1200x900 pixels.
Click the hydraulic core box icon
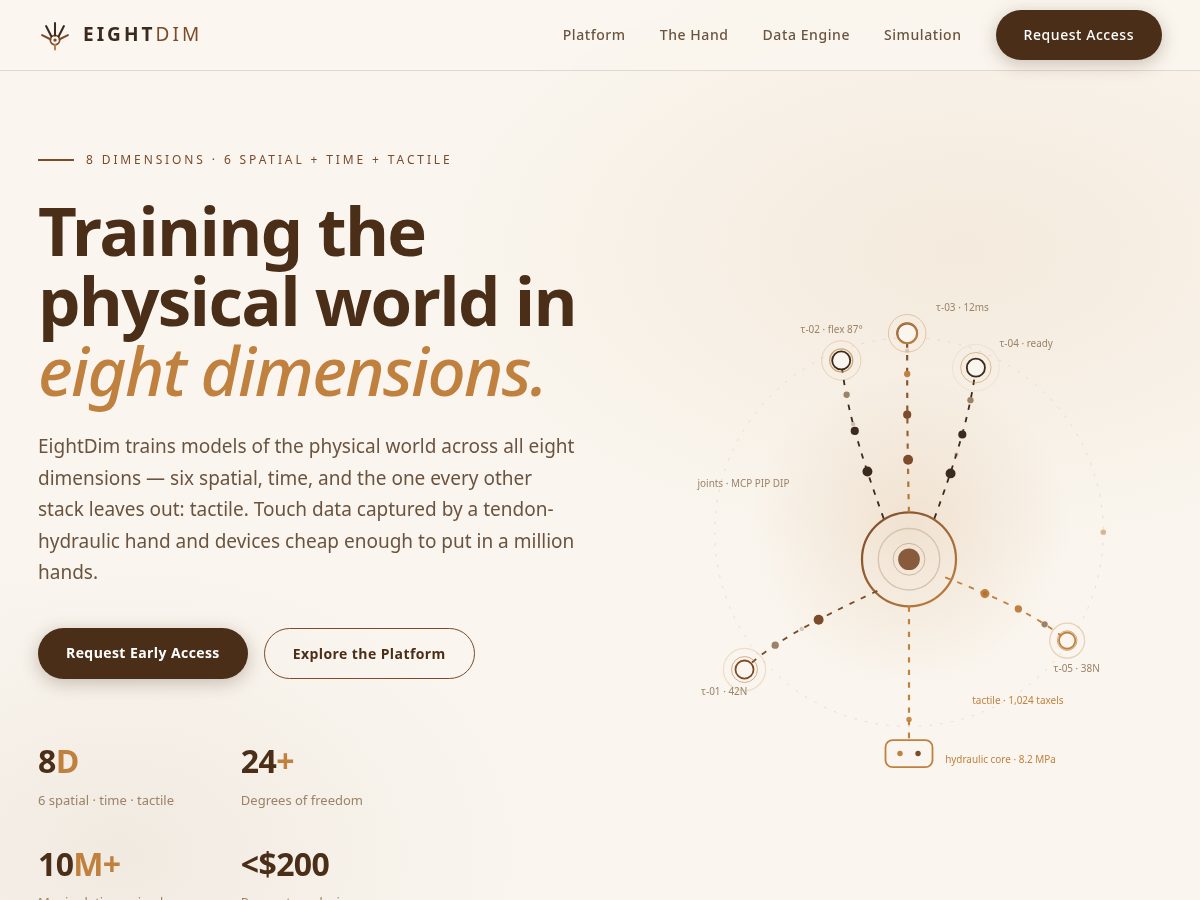tap(909, 753)
